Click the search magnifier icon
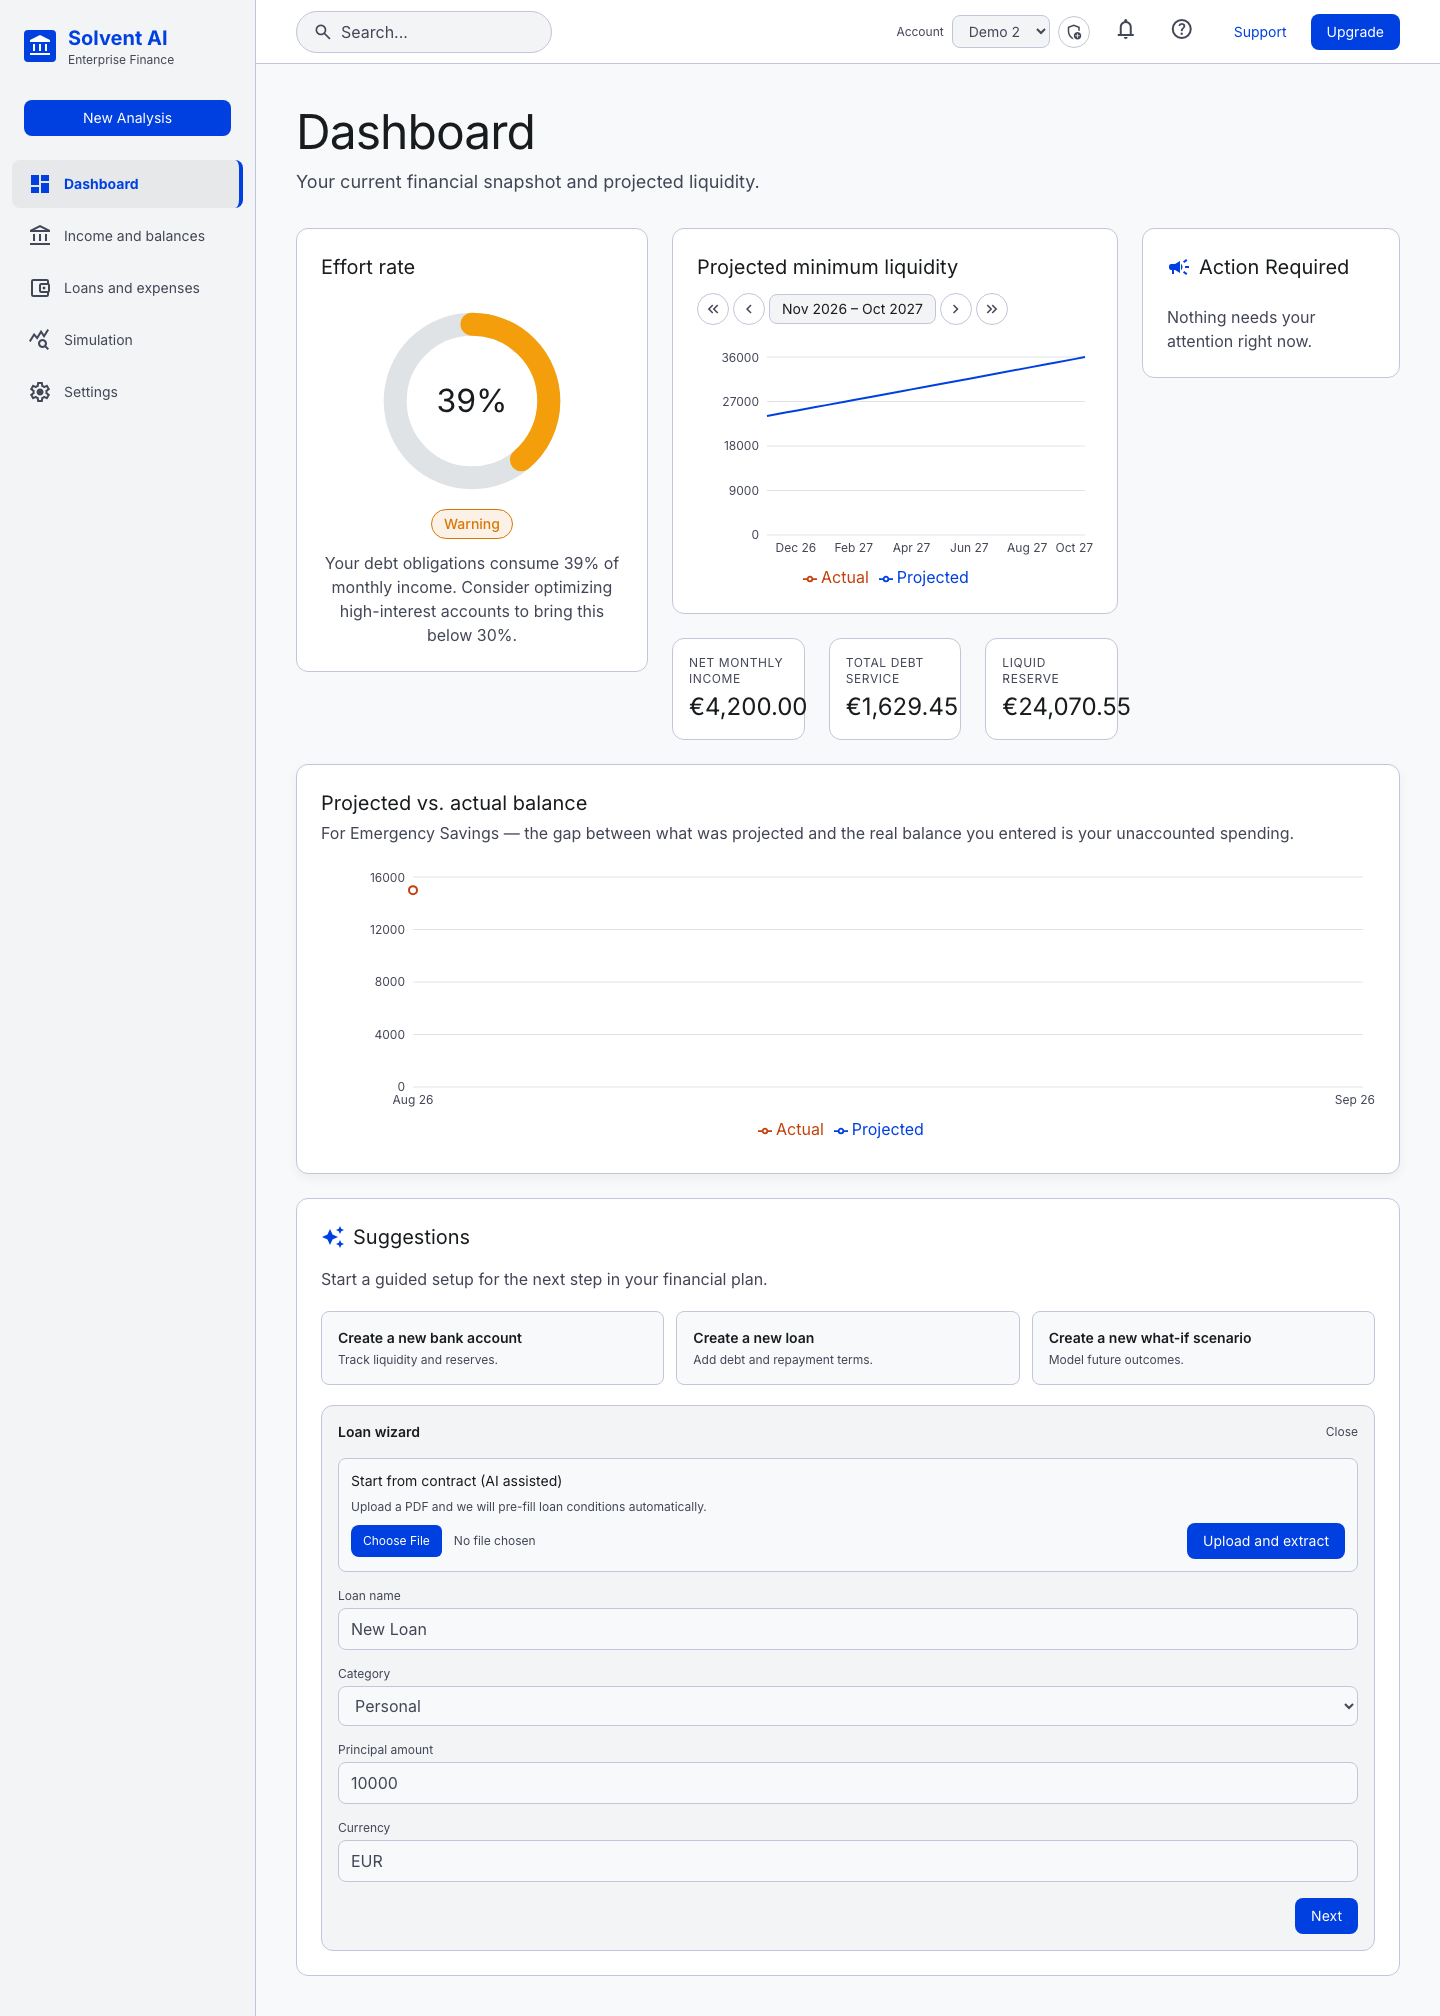The height and width of the screenshot is (2016, 1440). tap(323, 32)
